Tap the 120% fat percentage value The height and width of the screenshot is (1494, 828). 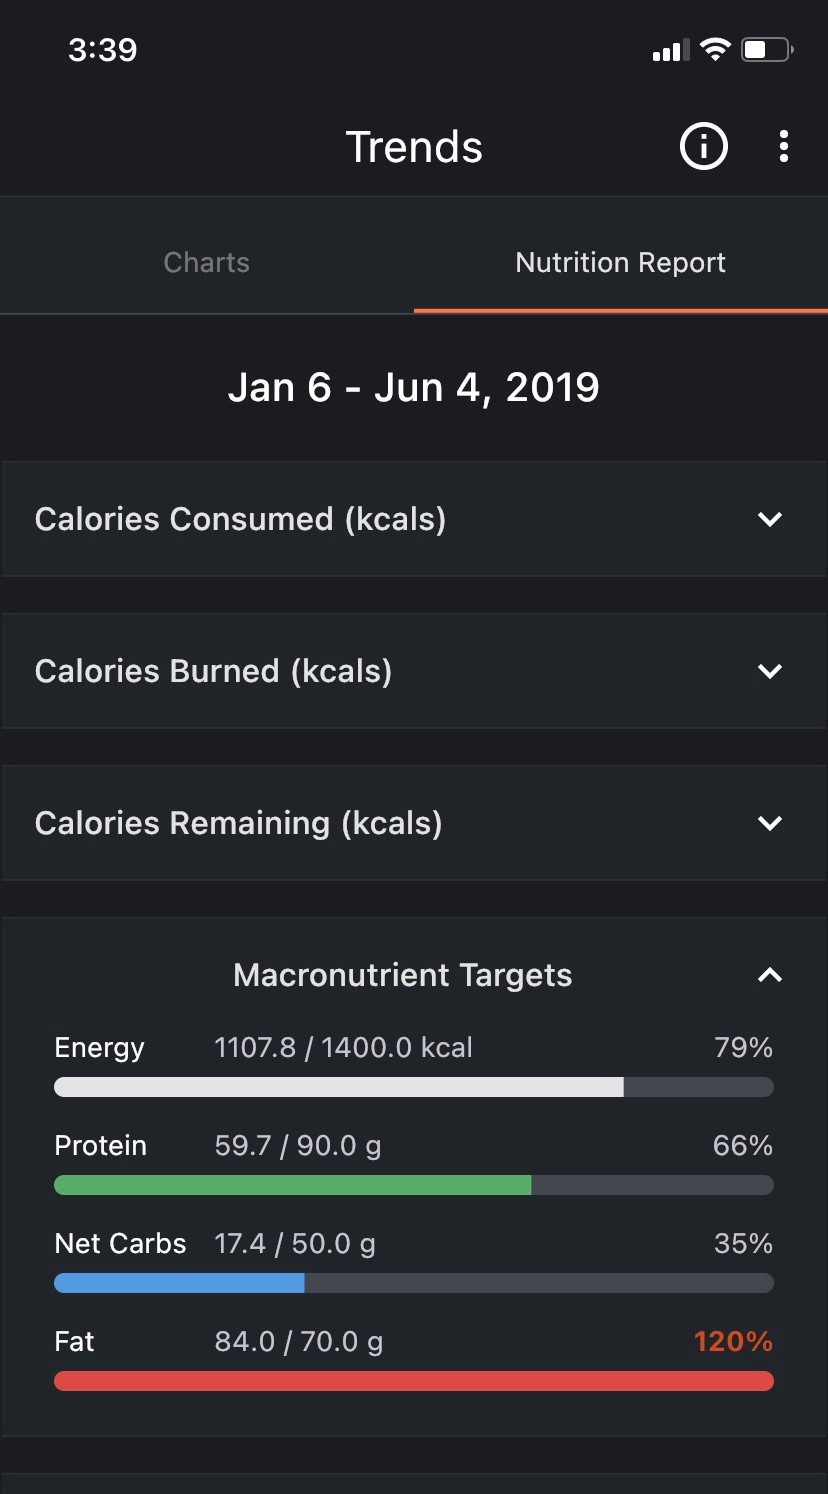[x=733, y=1341]
